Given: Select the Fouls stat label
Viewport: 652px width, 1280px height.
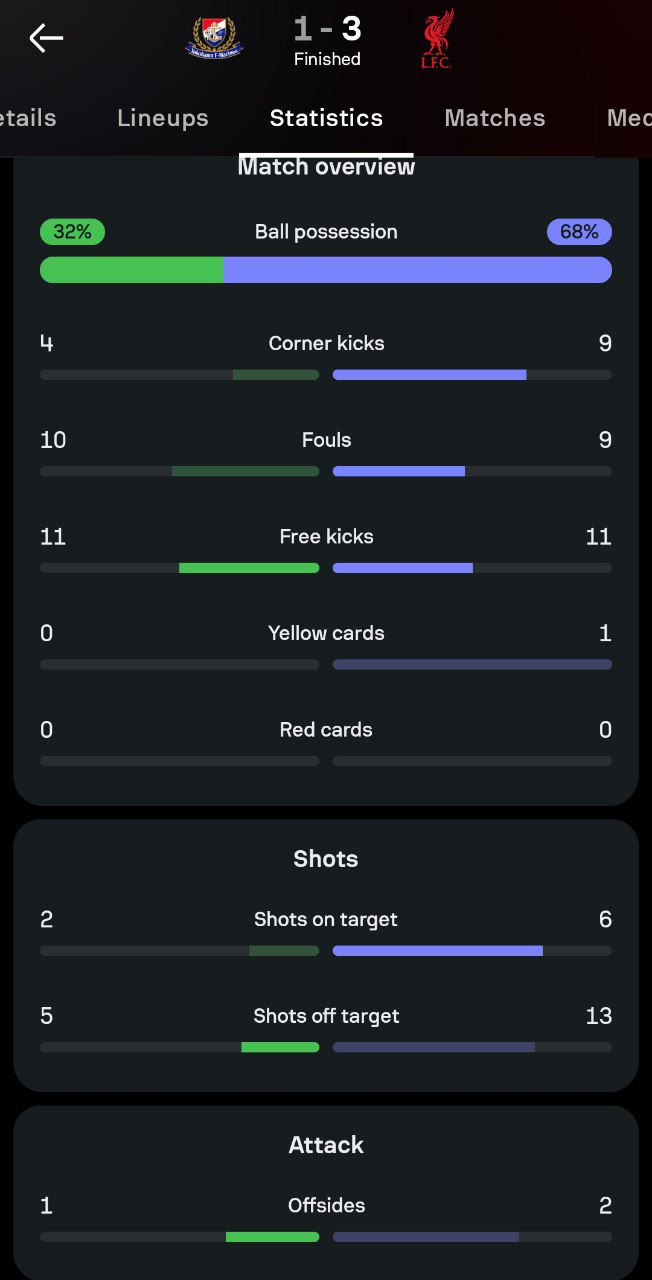Looking at the screenshot, I should [326, 440].
